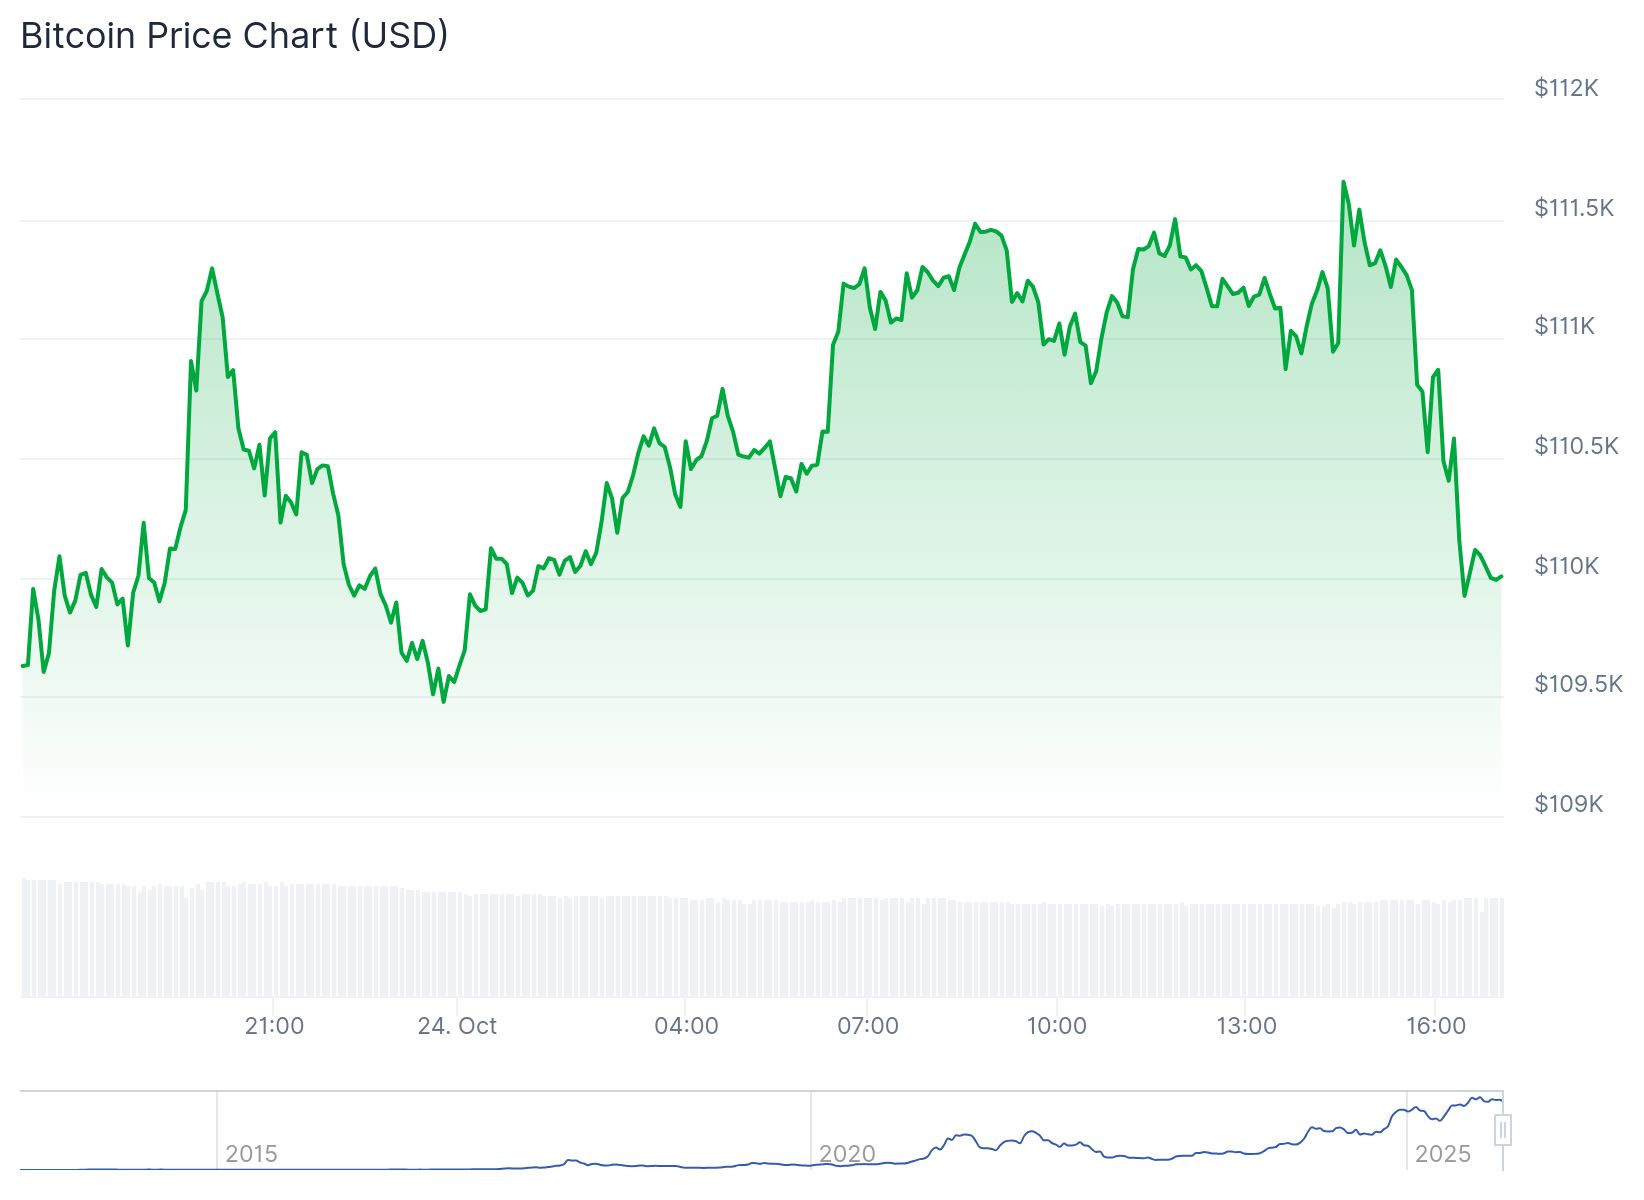Click the highest peak of the price line
Image resolution: width=1644 pixels, height=1200 pixels.
pyautogui.click(x=1343, y=182)
